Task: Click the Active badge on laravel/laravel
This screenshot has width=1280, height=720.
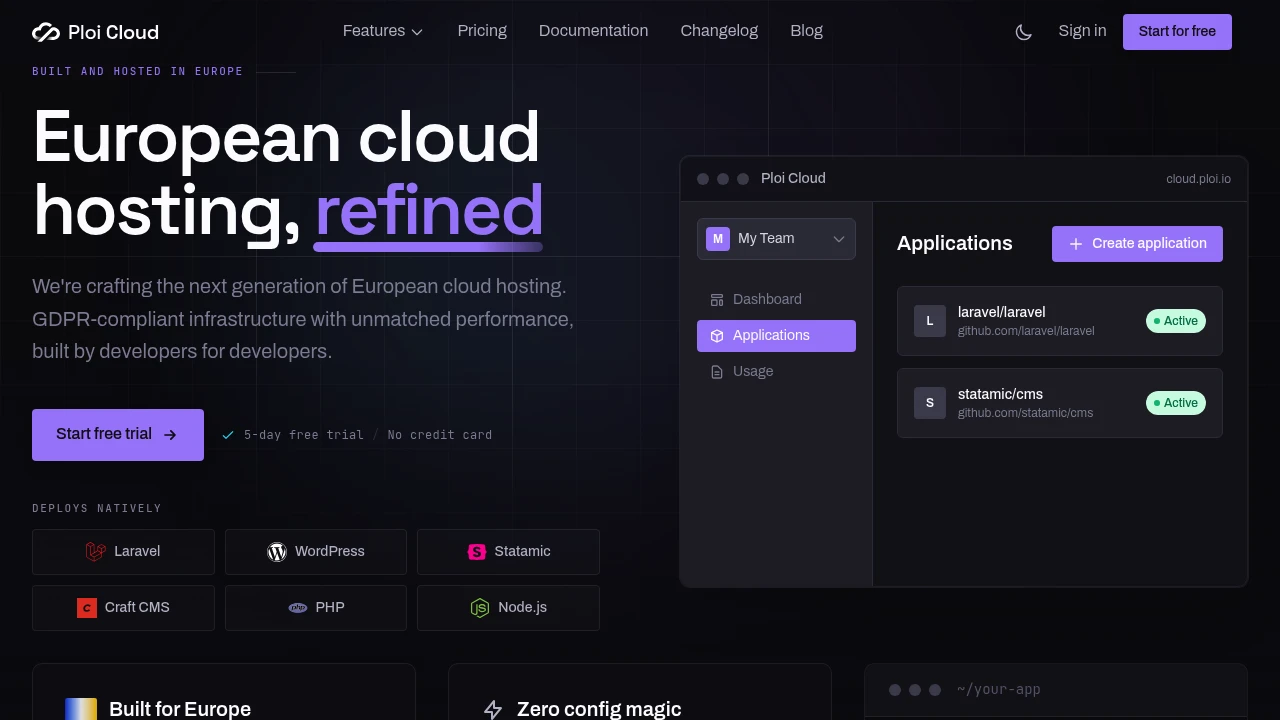Action: 1176,321
